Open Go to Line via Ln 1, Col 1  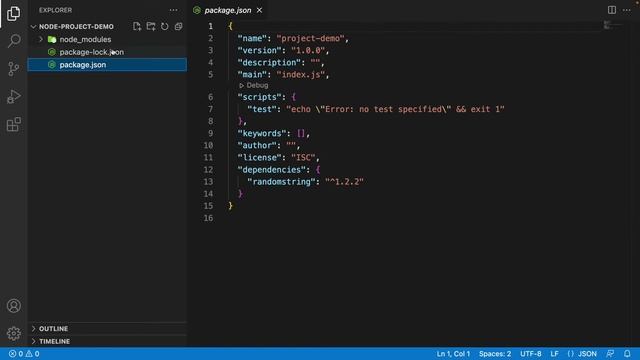click(x=453, y=353)
